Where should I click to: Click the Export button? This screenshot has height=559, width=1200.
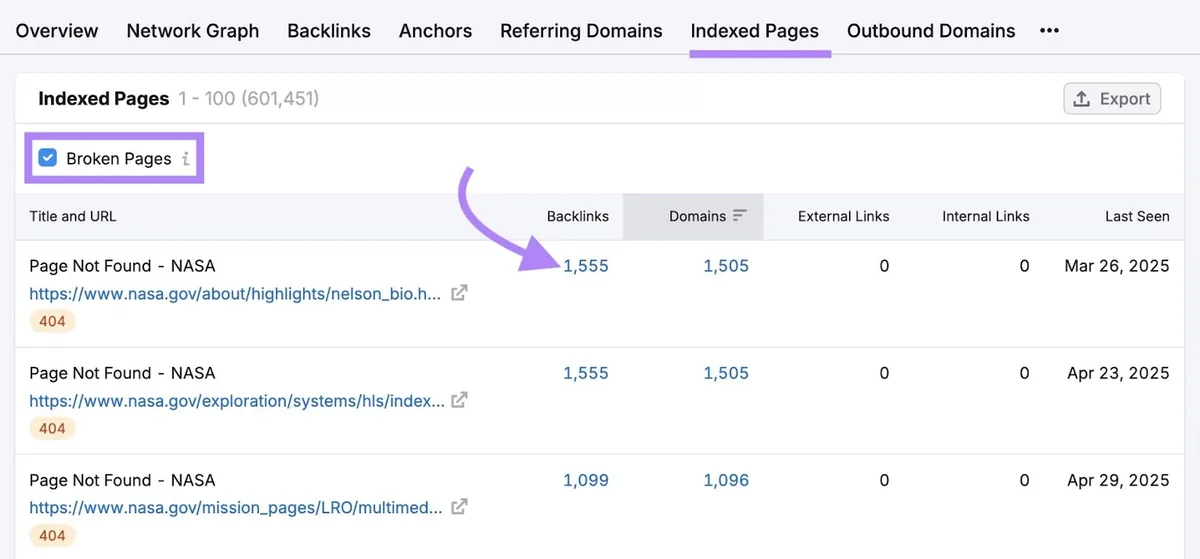1112,99
